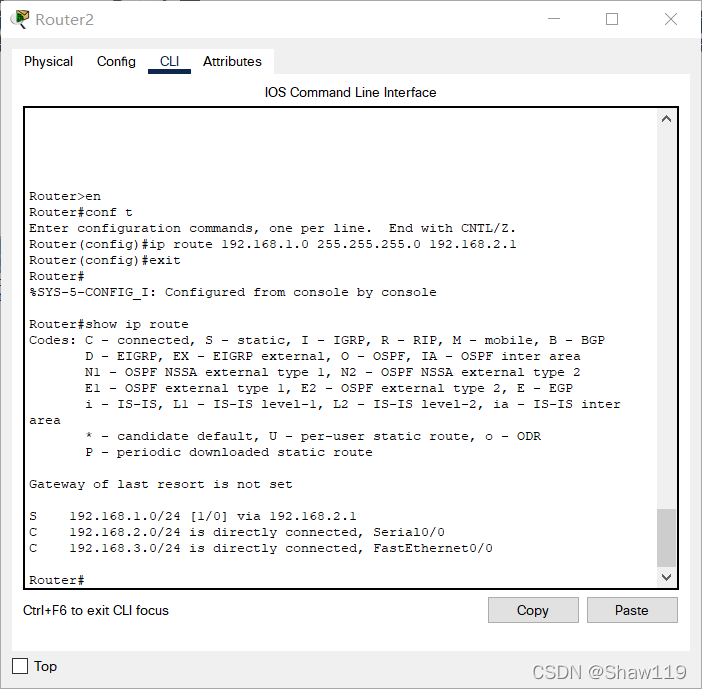This screenshot has height=689, width=702.
Task: Click the CLI vertical scrollbar thumb
Action: point(666,538)
